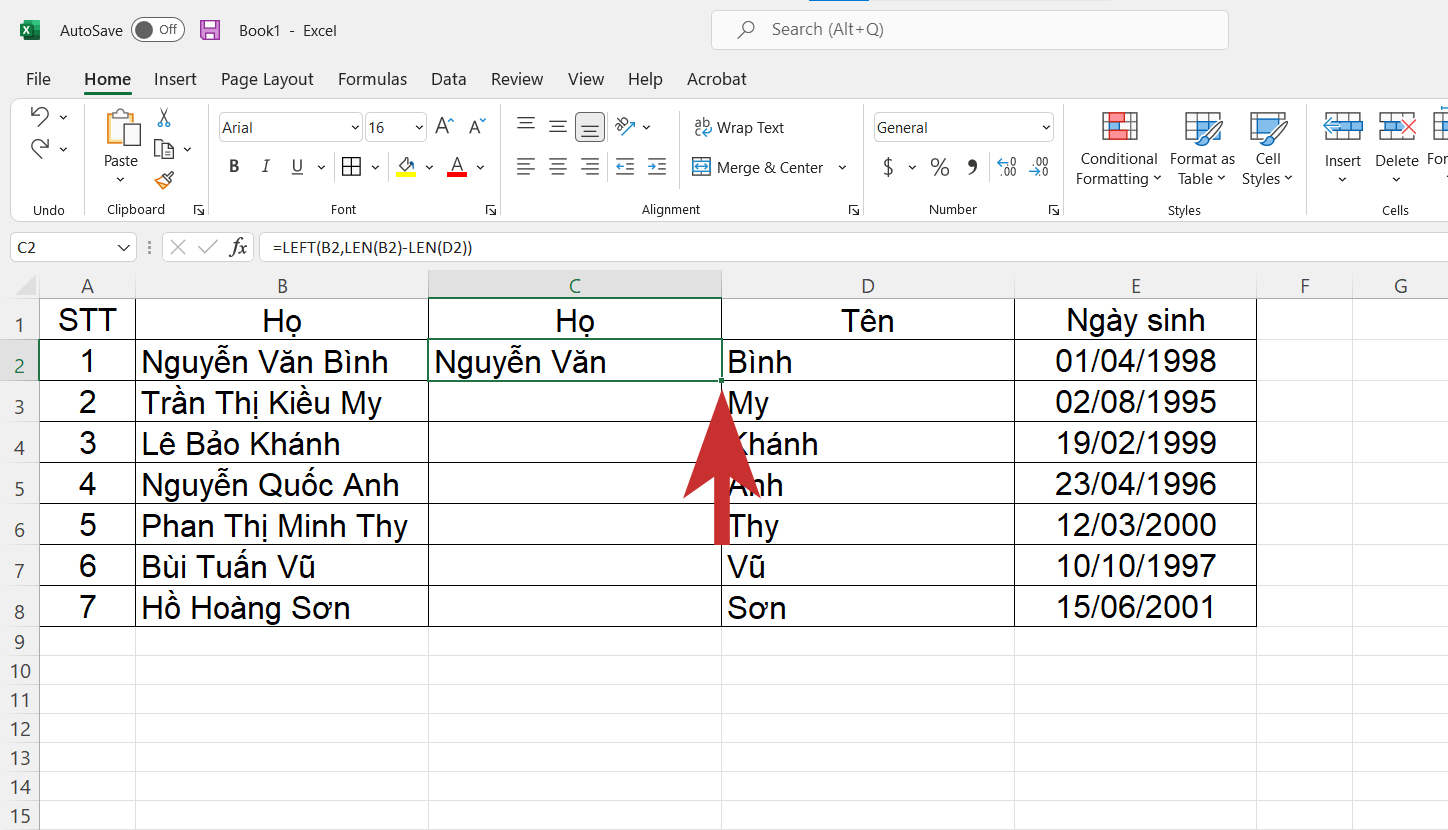This screenshot has width=1448, height=830.
Task: Toggle Bottom Align icon
Action: point(590,127)
